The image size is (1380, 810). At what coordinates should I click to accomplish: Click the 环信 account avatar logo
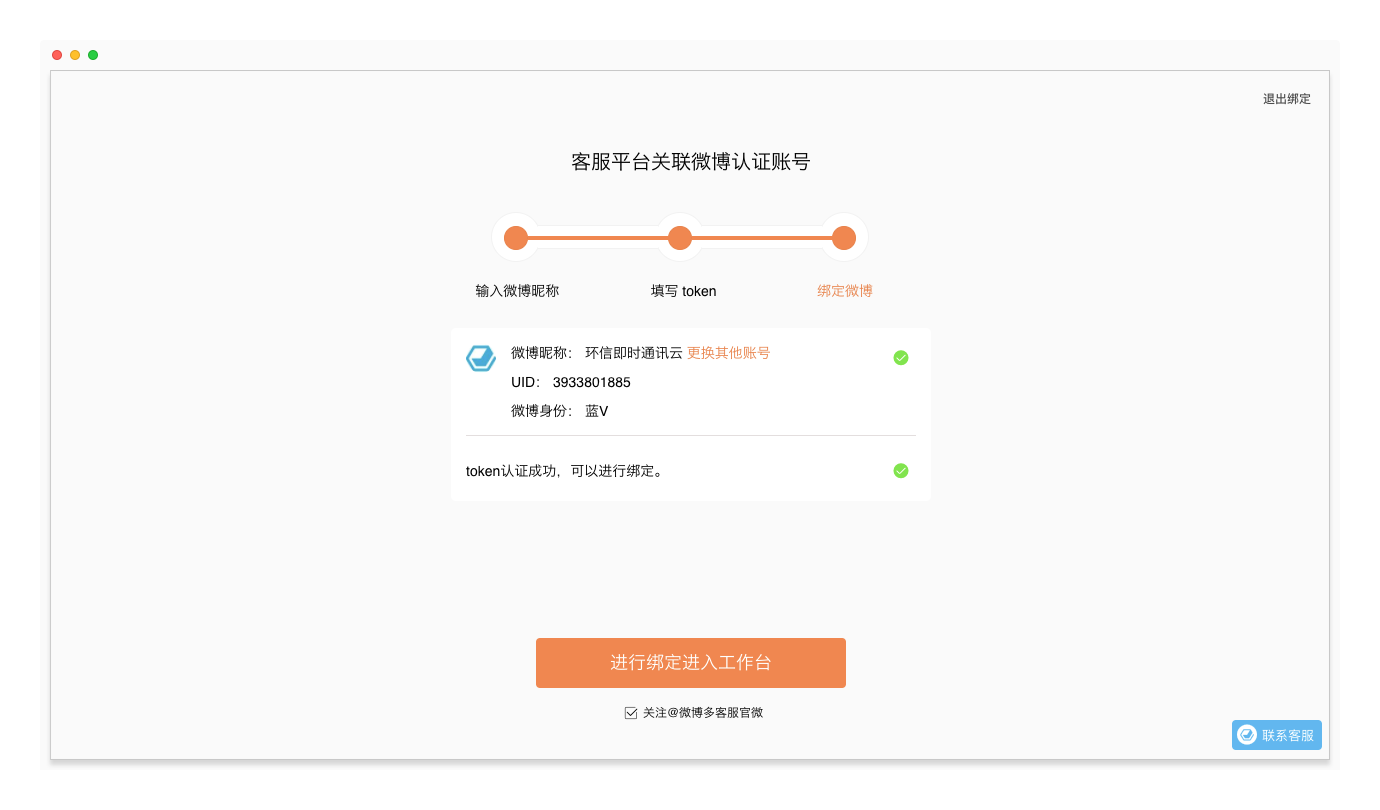coord(481,358)
